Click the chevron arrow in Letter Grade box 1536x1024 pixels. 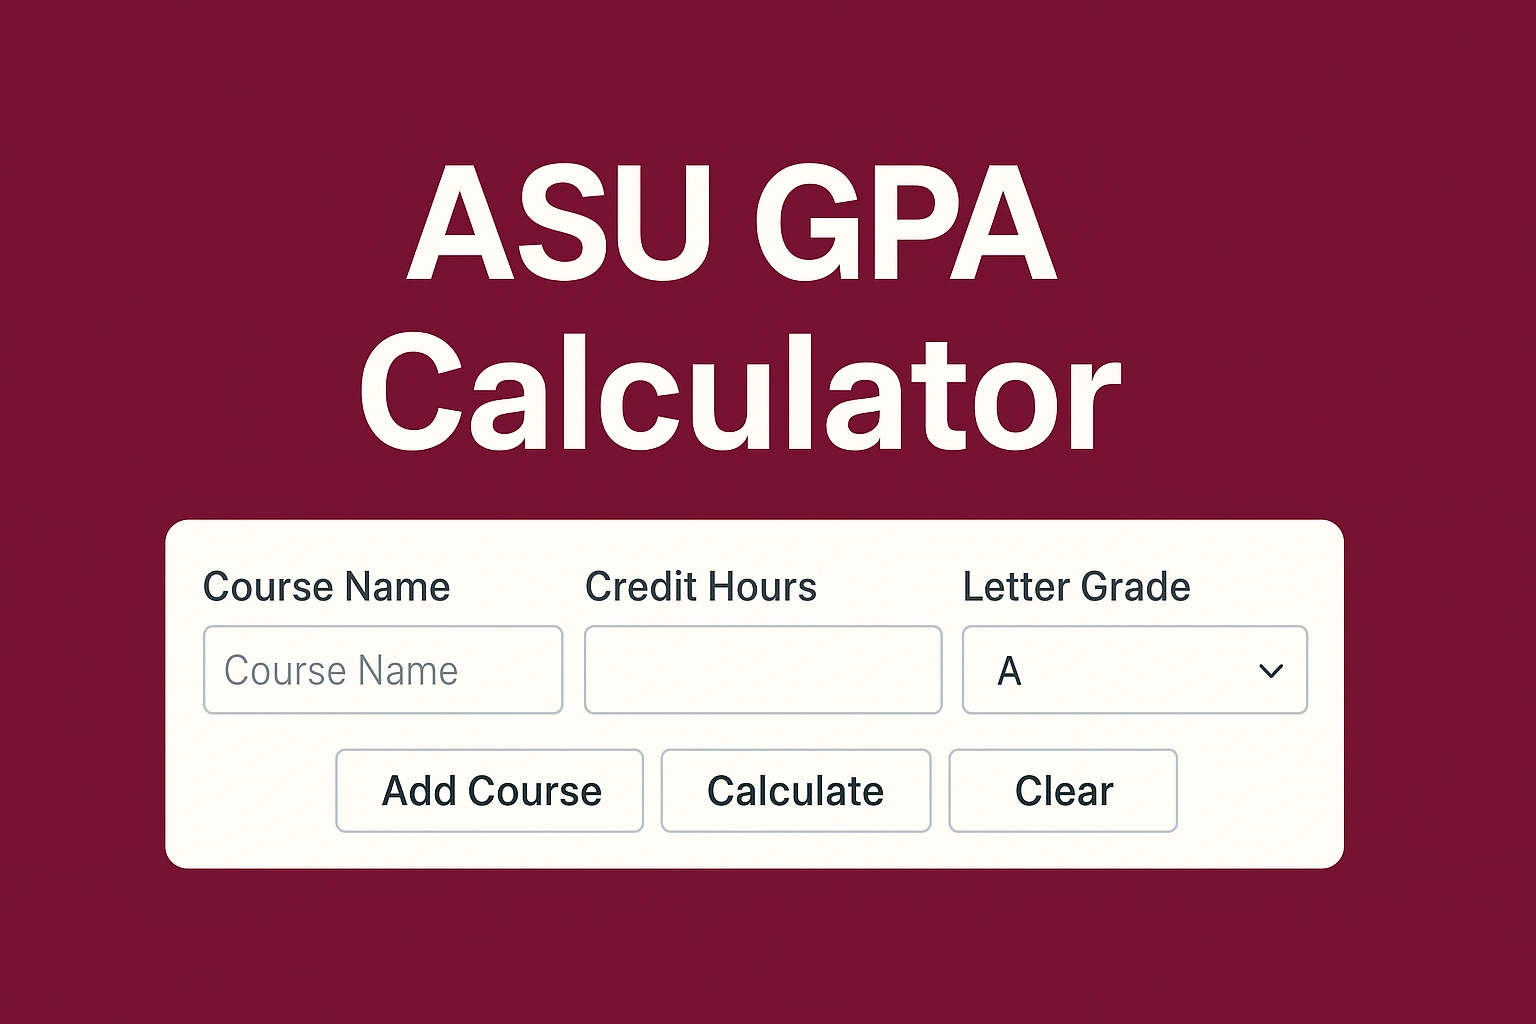1270,671
